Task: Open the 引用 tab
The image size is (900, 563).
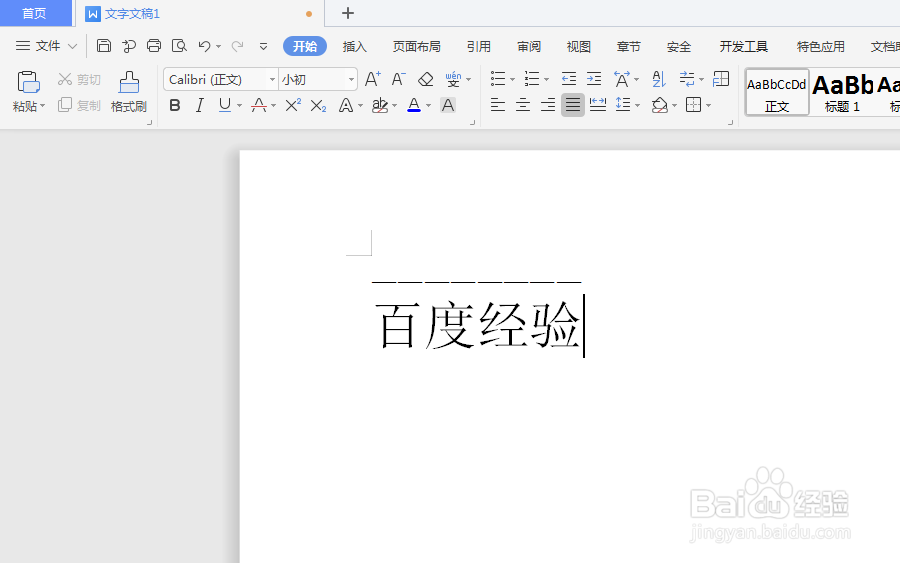Action: 479,46
